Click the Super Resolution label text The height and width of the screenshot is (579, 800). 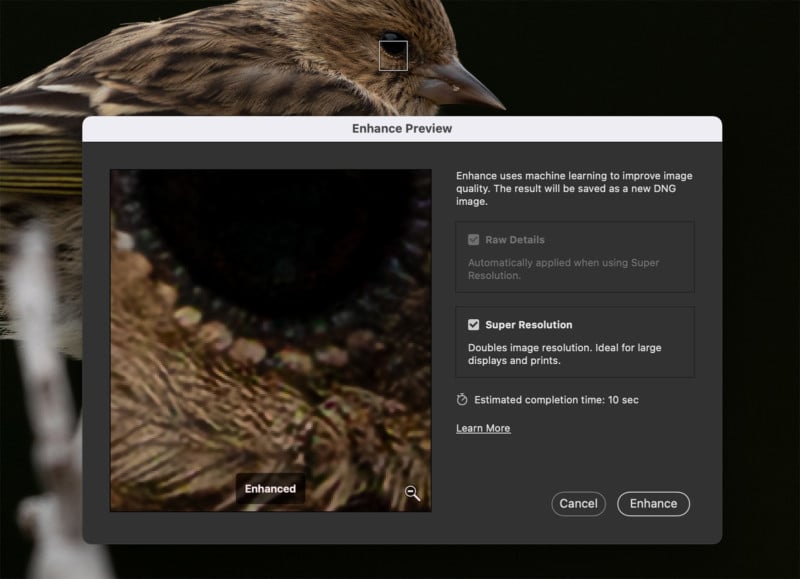[x=530, y=322]
